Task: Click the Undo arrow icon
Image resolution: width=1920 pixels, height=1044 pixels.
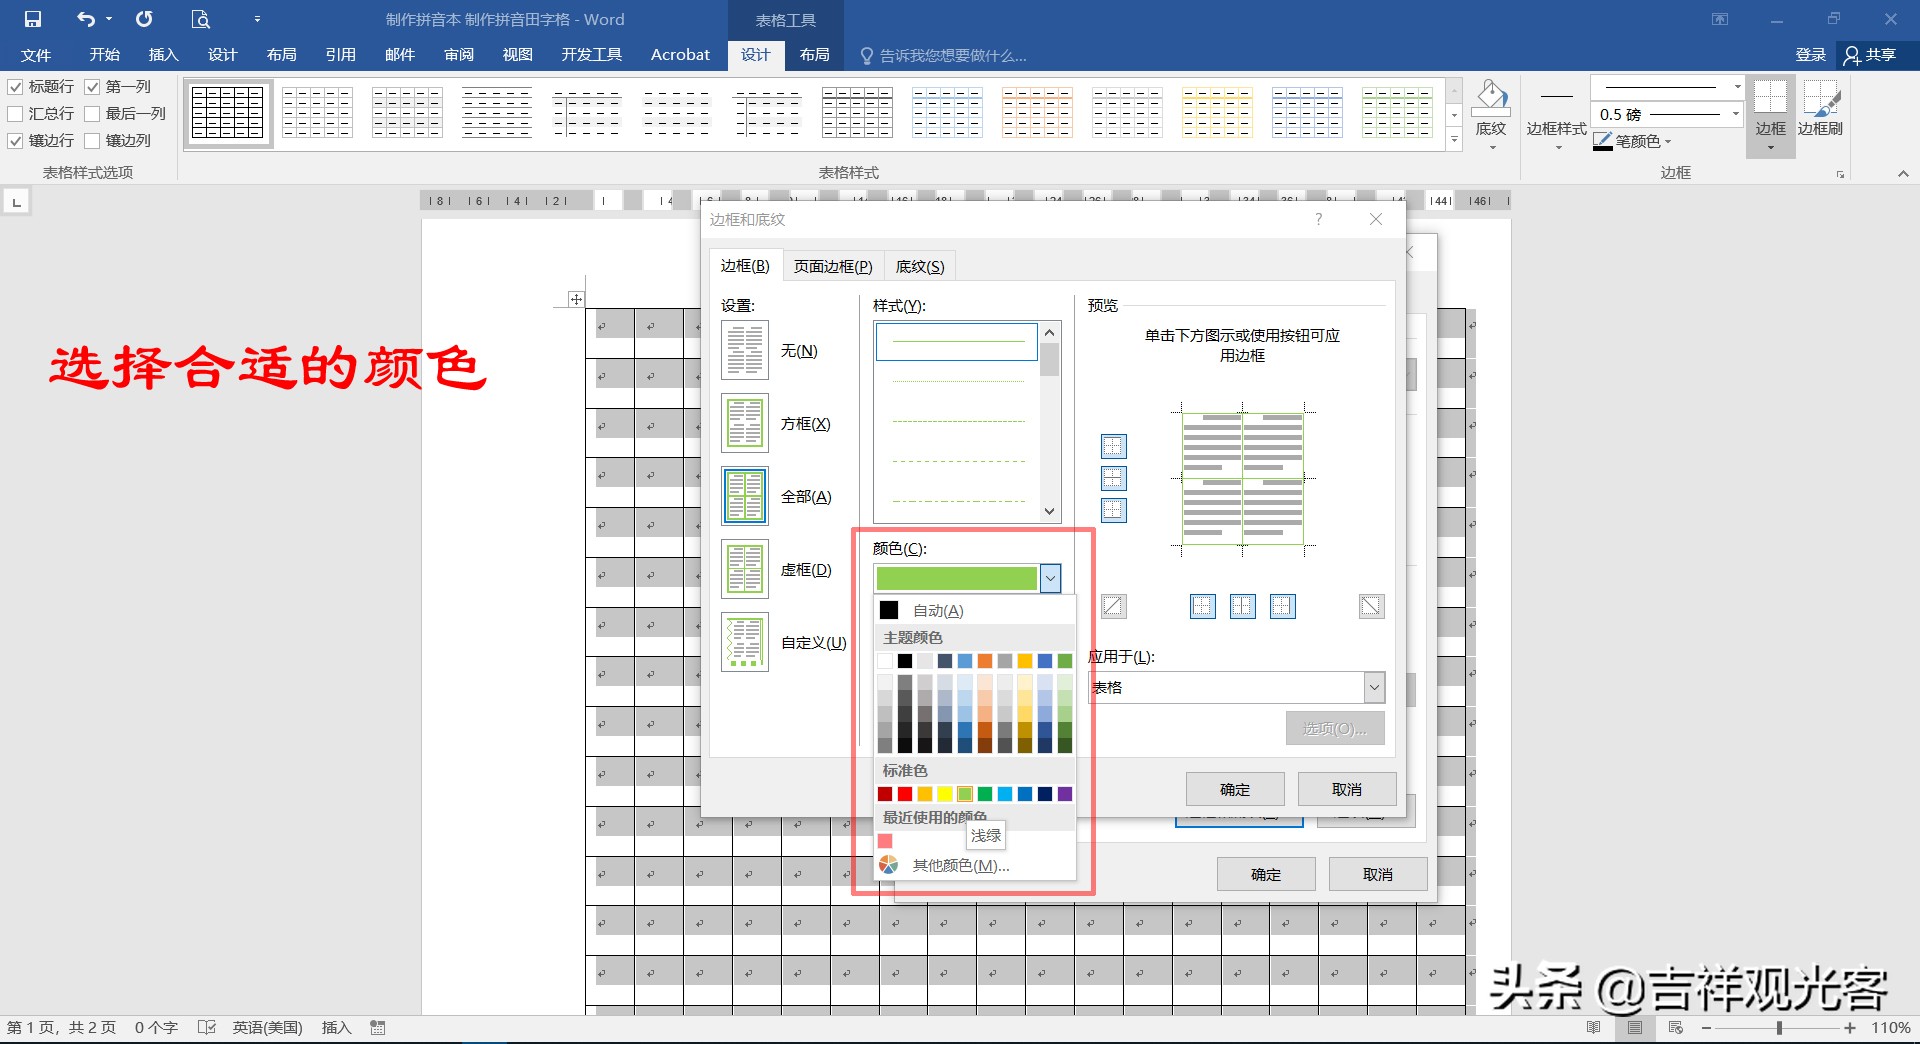Action: (x=86, y=19)
